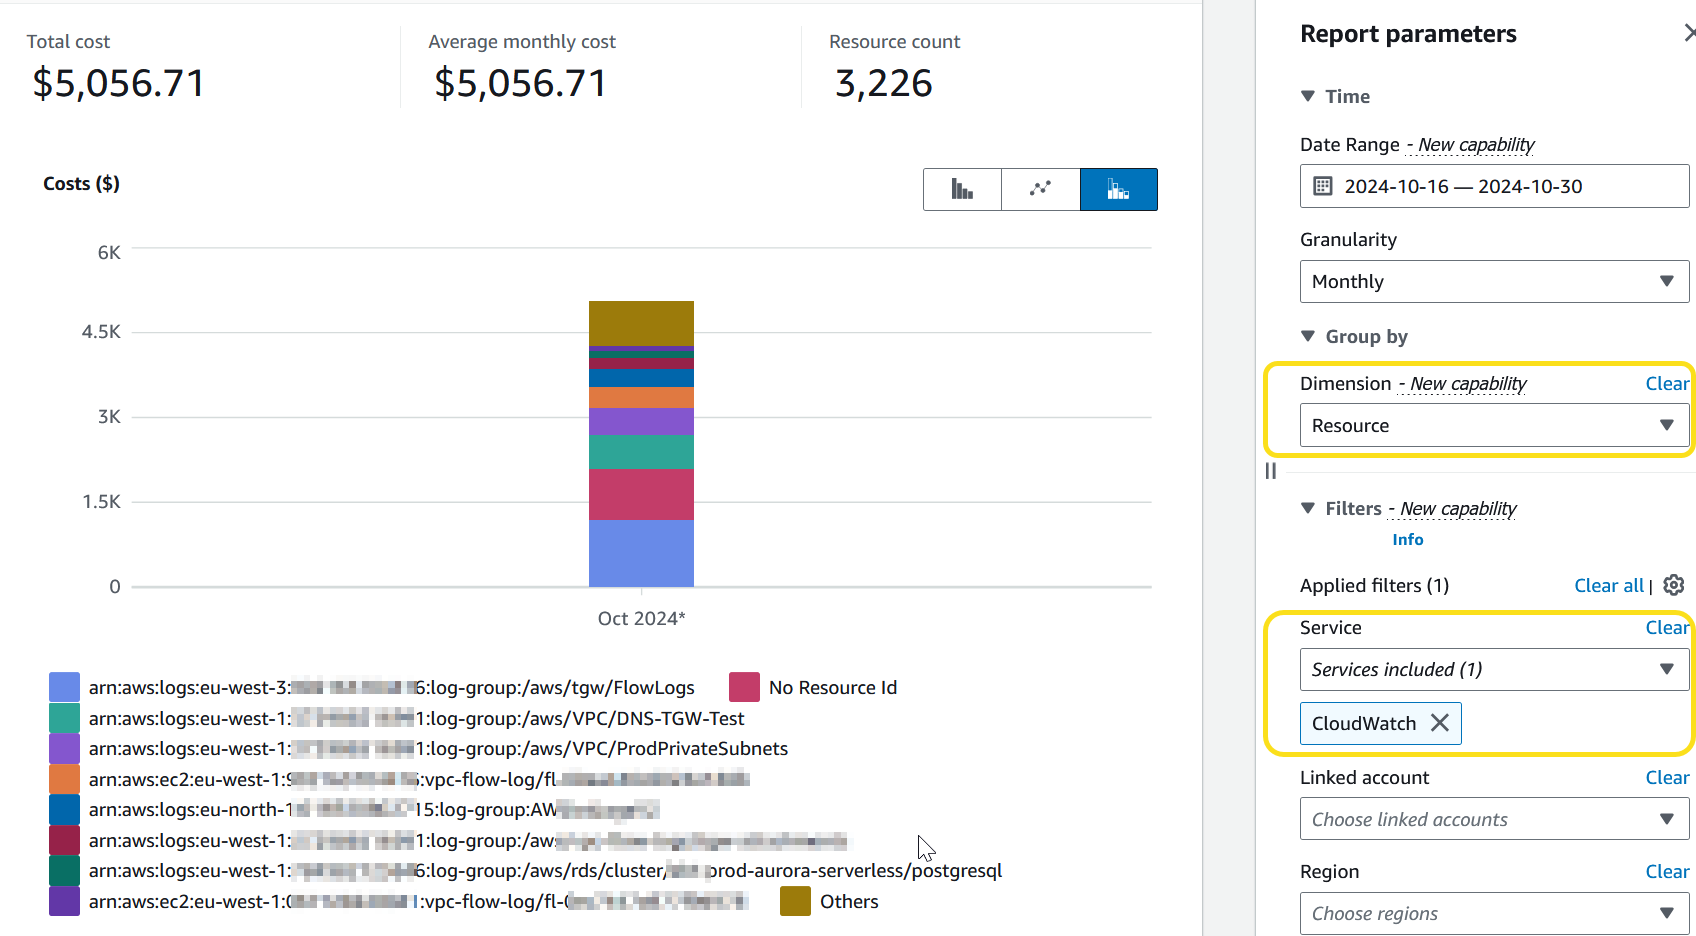The height and width of the screenshot is (936, 1696).
Task: Collapse the Time section
Action: [1309, 96]
